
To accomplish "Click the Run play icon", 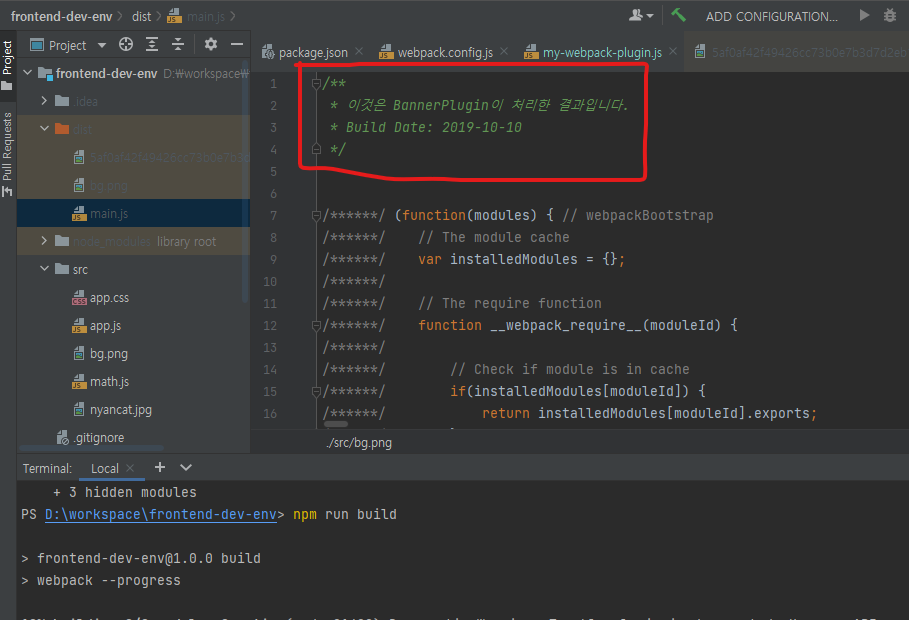I will [864, 15].
